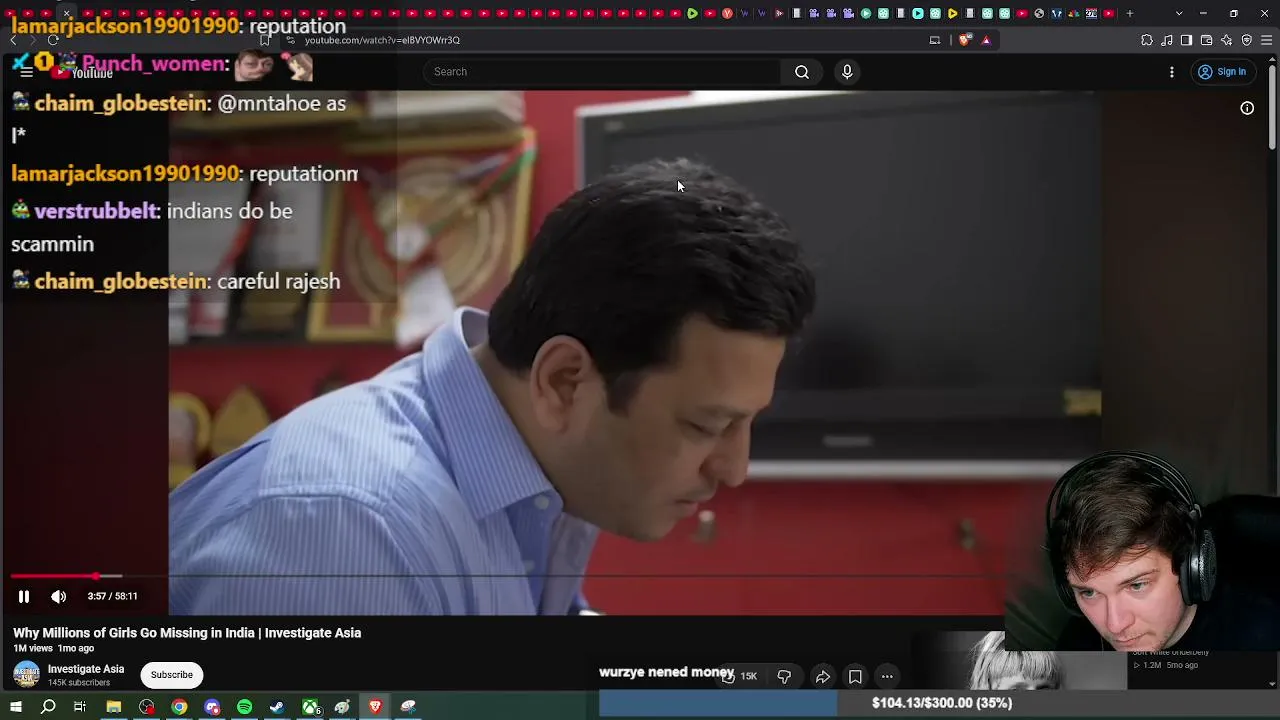Click the video title text

(187, 633)
